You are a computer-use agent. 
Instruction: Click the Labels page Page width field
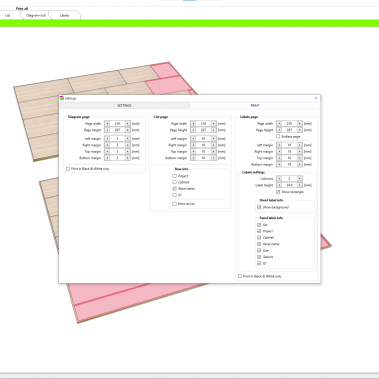(x=289, y=124)
